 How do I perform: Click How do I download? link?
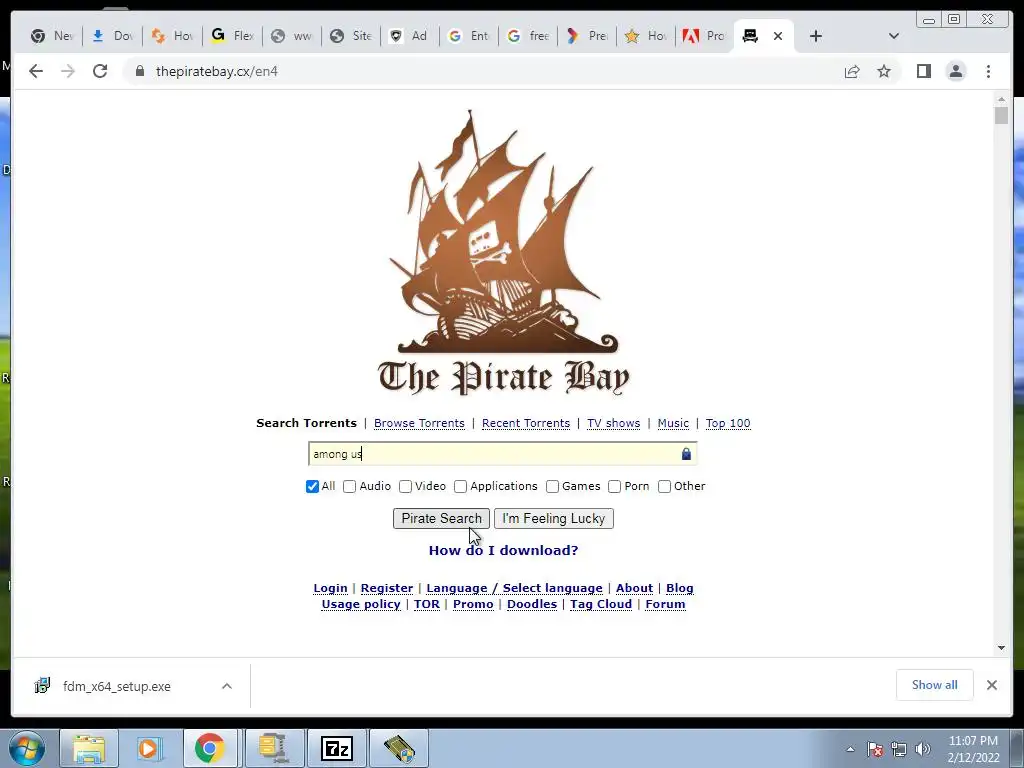504,551
